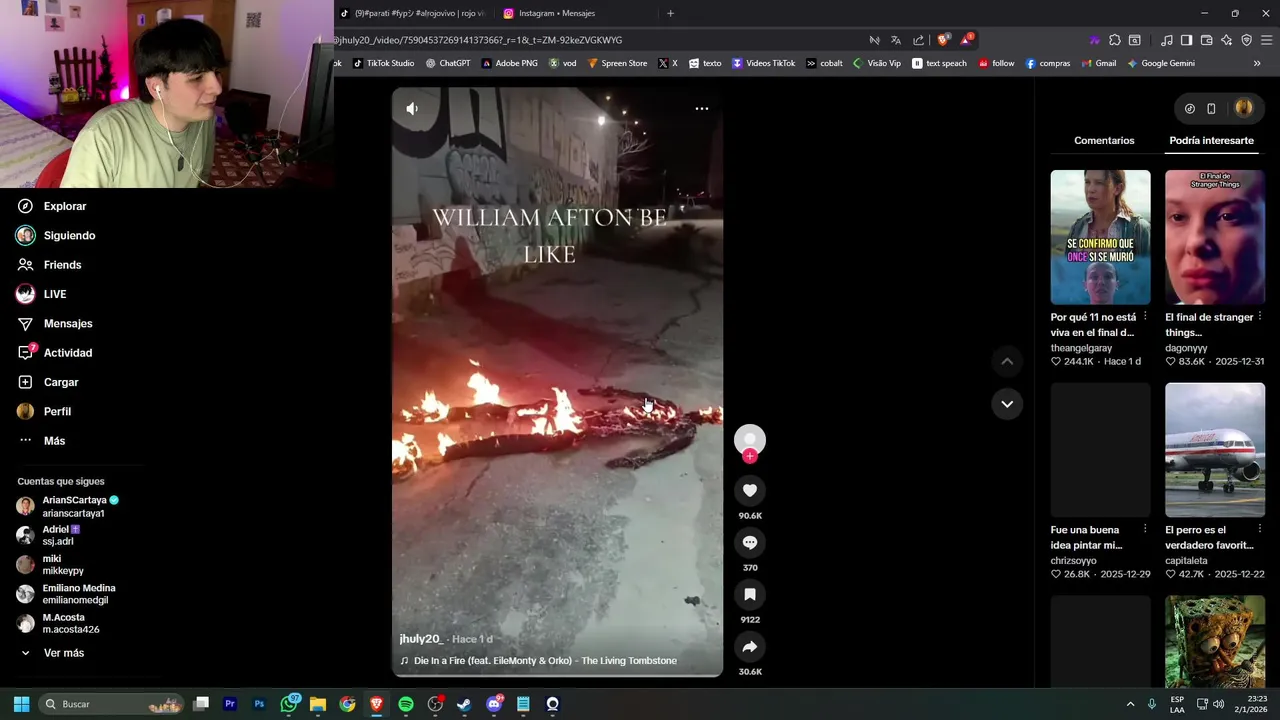Open the Adobe PNG bookmark

(x=509, y=63)
